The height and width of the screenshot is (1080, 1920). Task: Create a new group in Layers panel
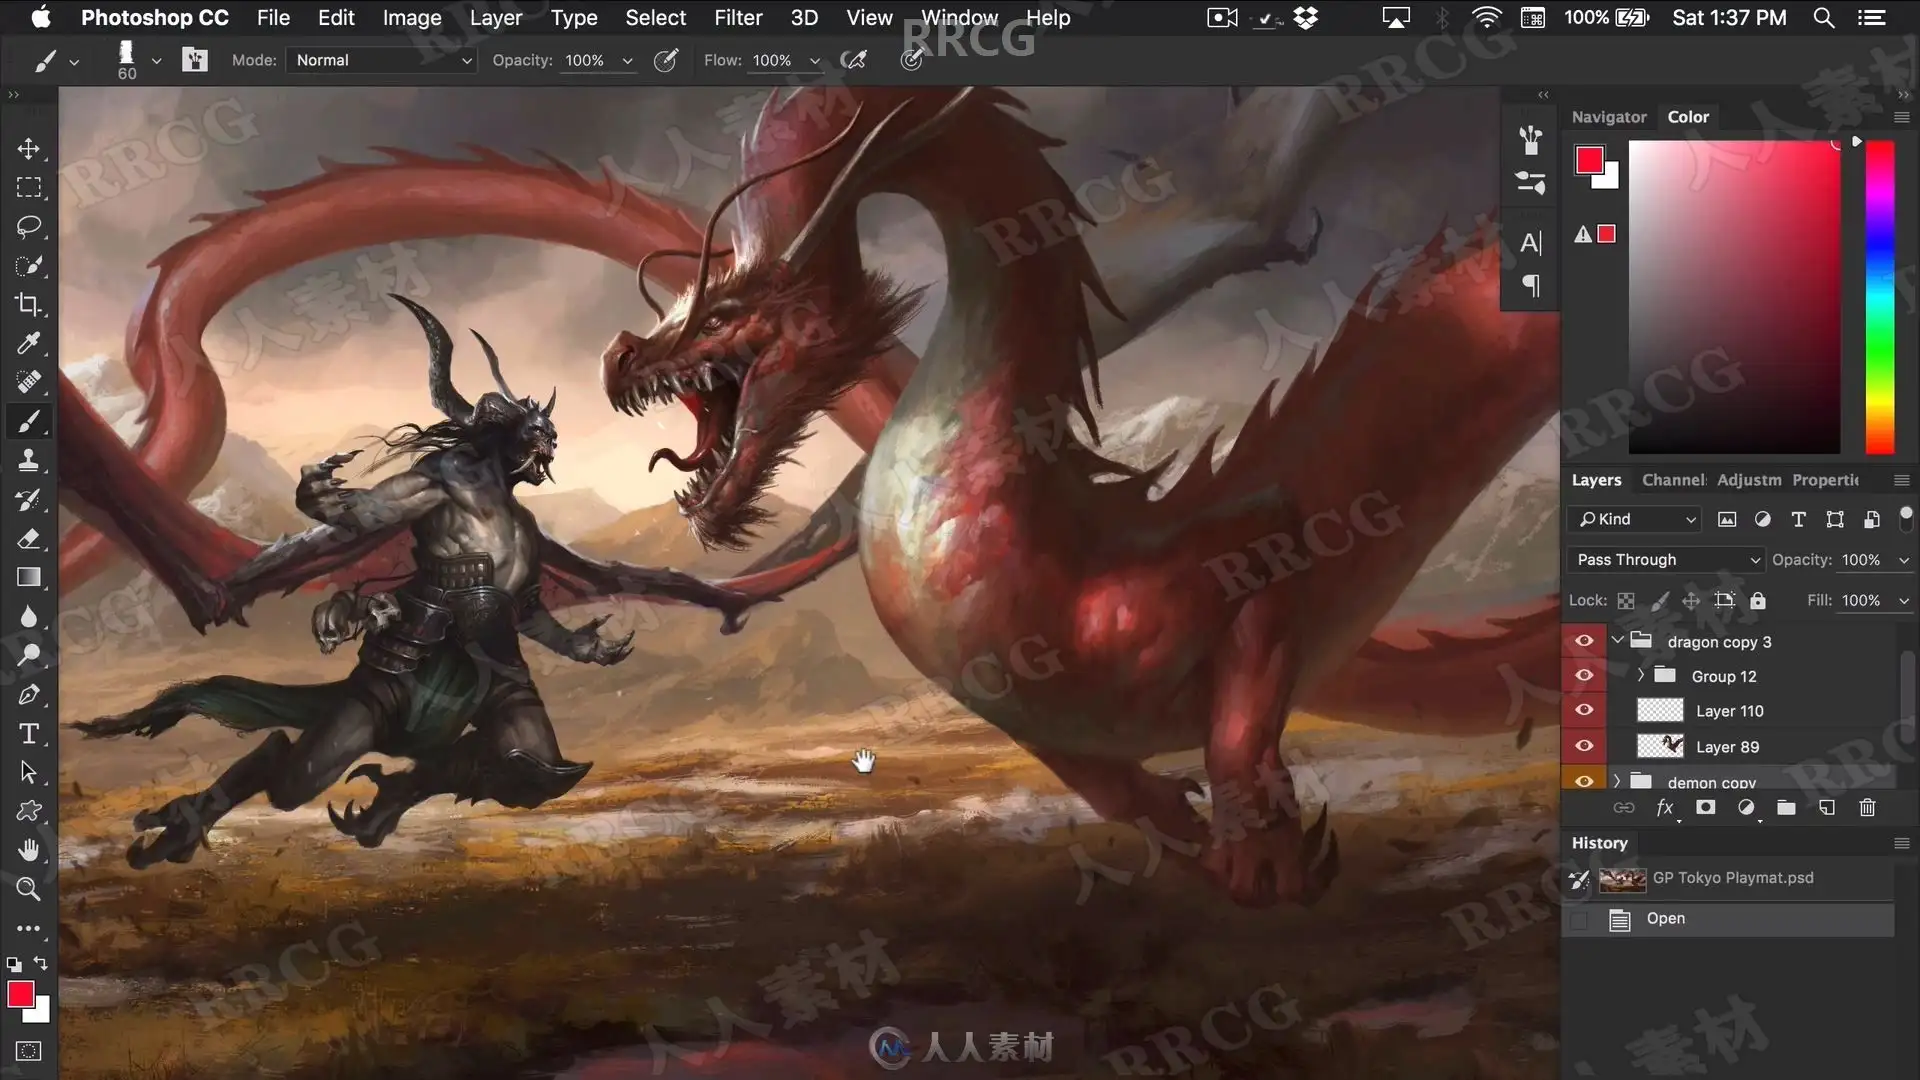pos(1786,808)
